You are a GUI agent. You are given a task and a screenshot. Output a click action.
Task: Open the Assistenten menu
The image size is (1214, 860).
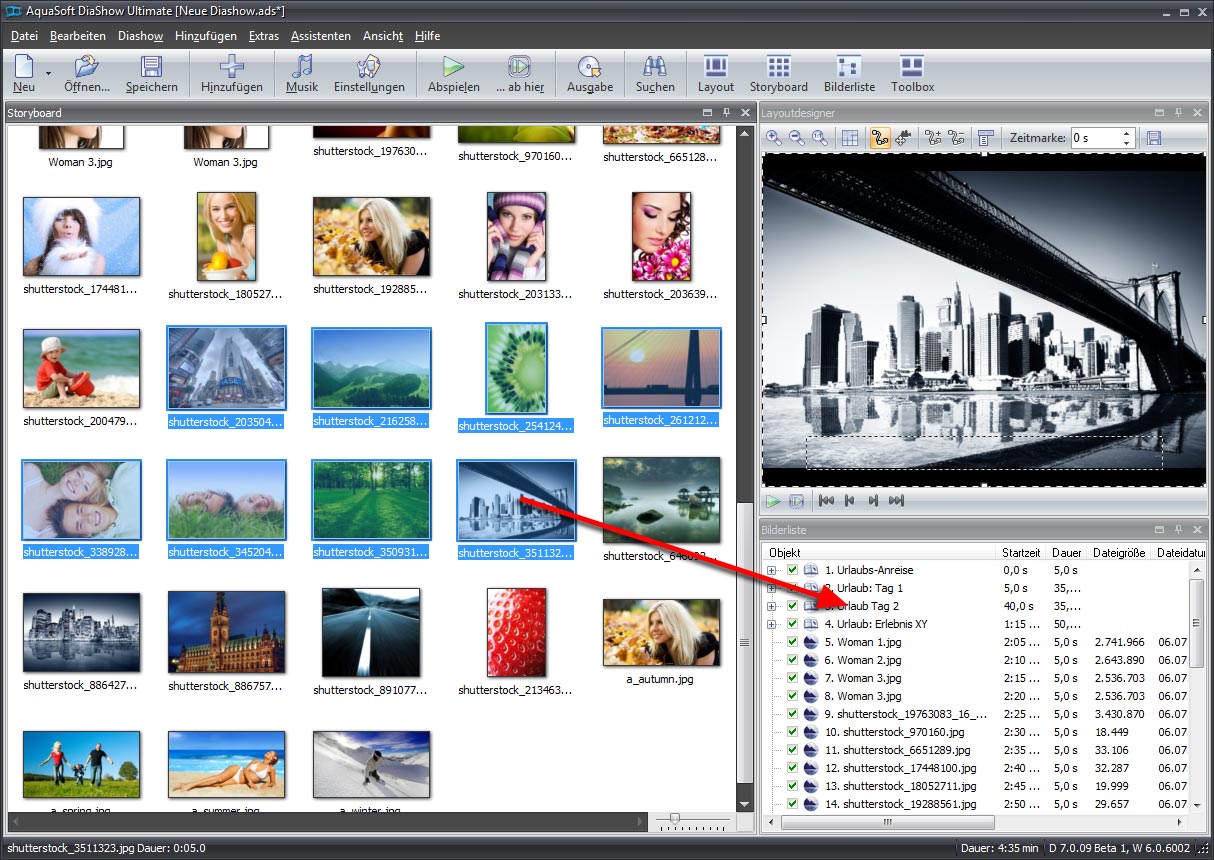[320, 36]
